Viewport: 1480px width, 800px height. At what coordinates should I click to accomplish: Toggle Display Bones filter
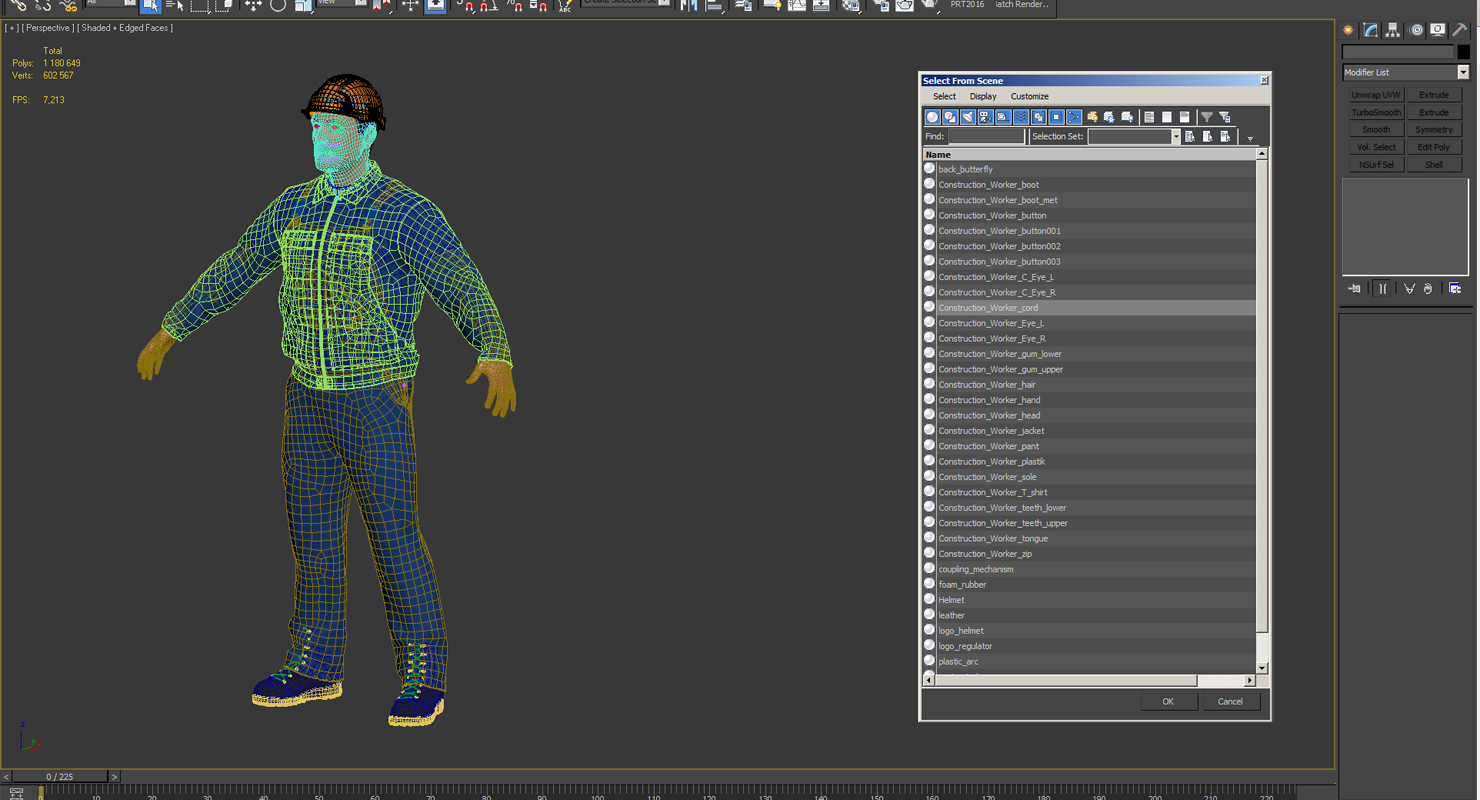pos(1074,117)
